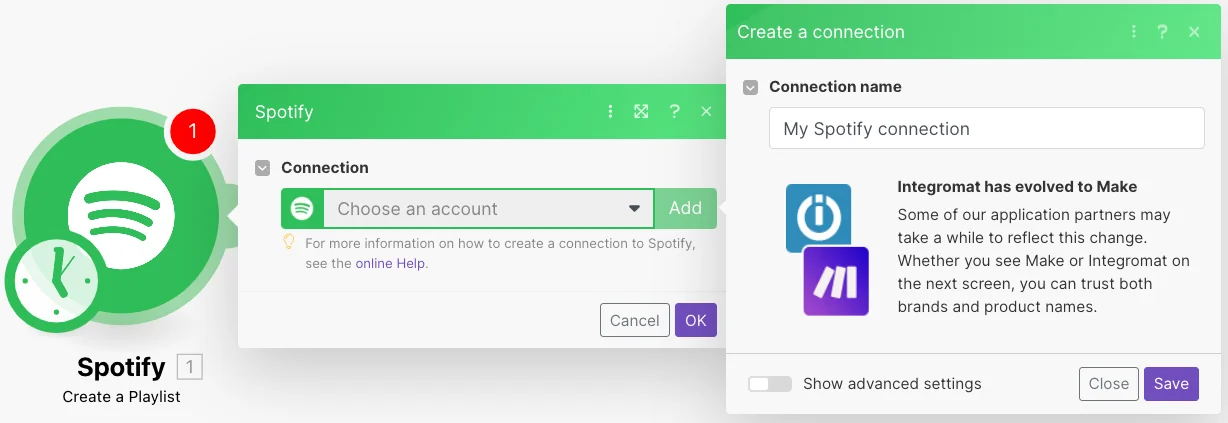This screenshot has height=423, width=1228.
Task: Save the new Spotify connection
Action: (x=1171, y=384)
